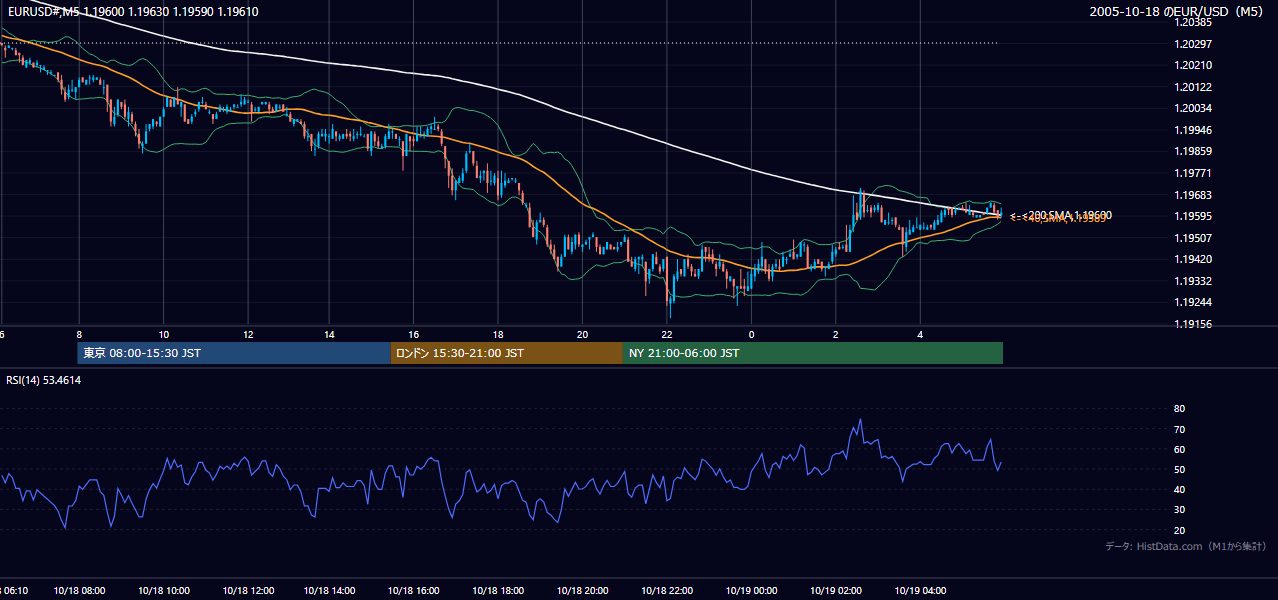Click the RSI(14) 53.4614 indicator label
The width and height of the screenshot is (1278, 600).
[x=44, y=380]
